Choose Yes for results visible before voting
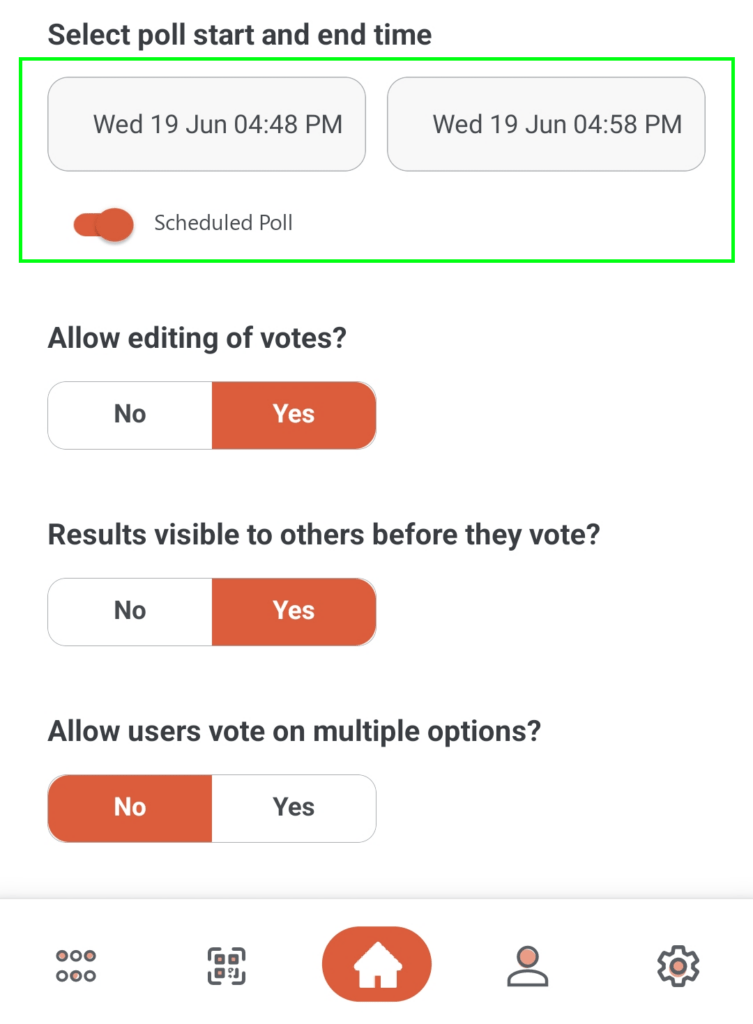 [294, 610]
